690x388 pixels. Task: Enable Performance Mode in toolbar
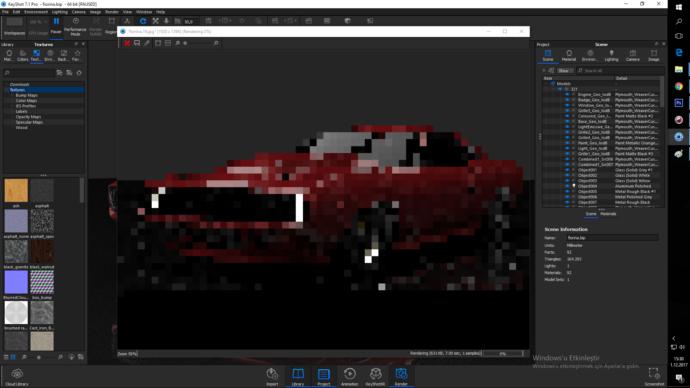tap(75, 26)
